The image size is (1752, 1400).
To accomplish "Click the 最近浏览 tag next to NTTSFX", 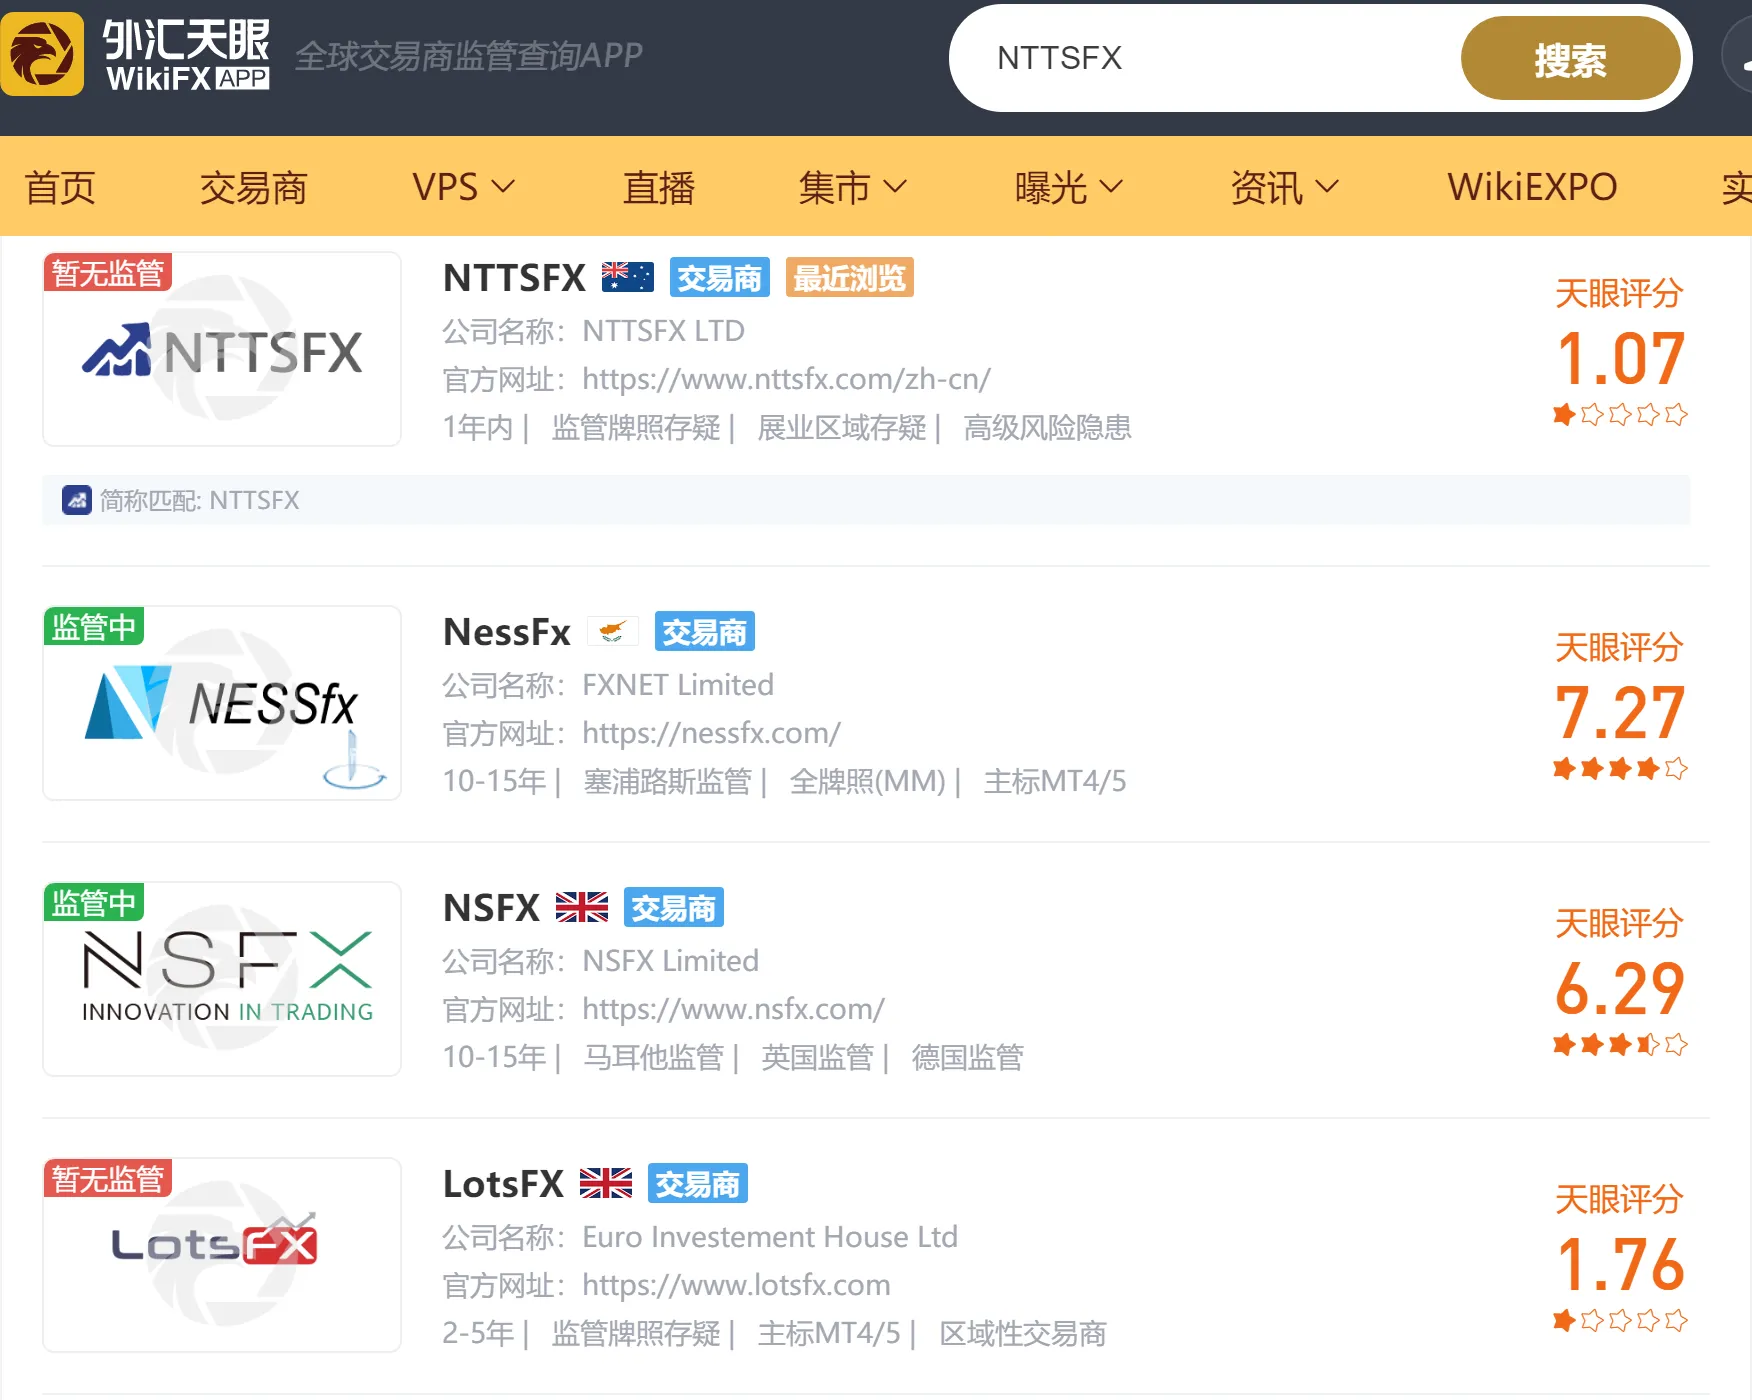I will (x=849, y=277).
